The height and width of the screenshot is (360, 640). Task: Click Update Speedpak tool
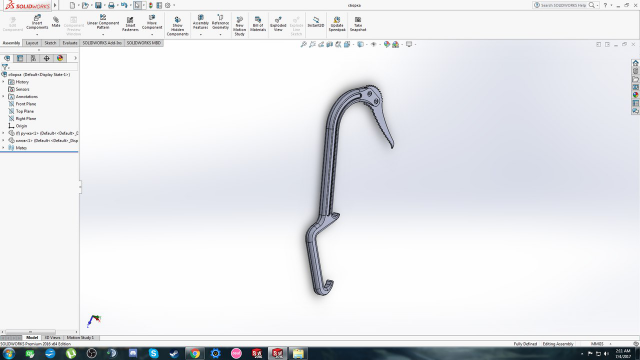point(337,24)
